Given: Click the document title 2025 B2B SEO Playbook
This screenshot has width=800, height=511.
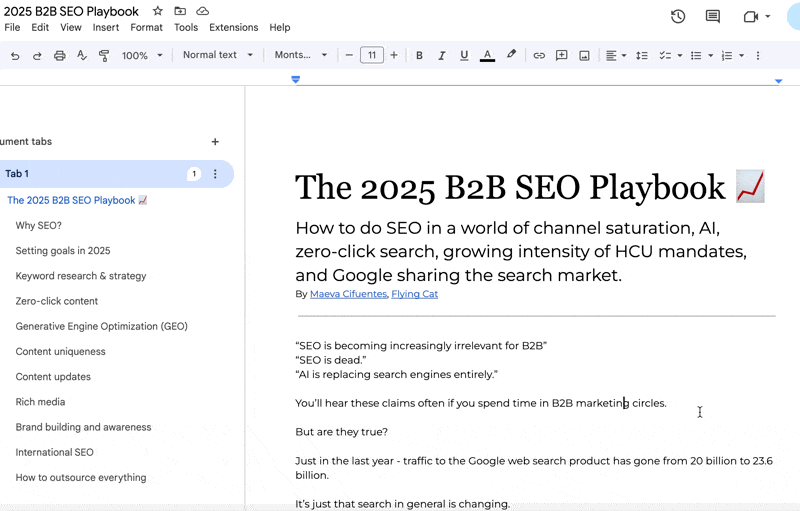Looking at the screenshot, I should point(71,11).
